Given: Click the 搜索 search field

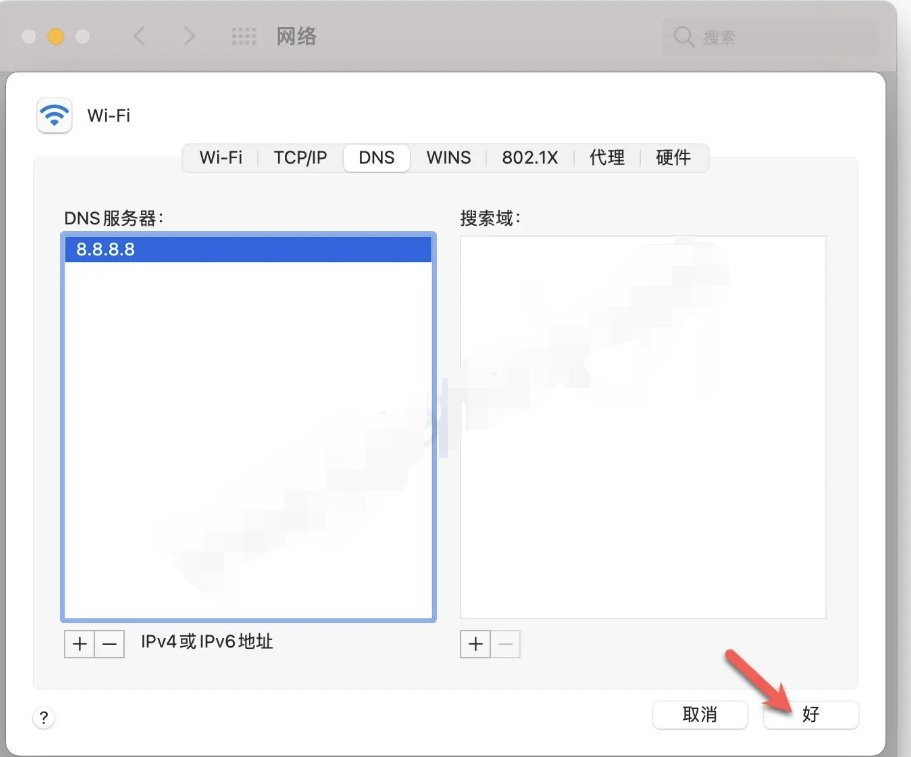Looking at the screenshot, I should click(x=770, y=37).
